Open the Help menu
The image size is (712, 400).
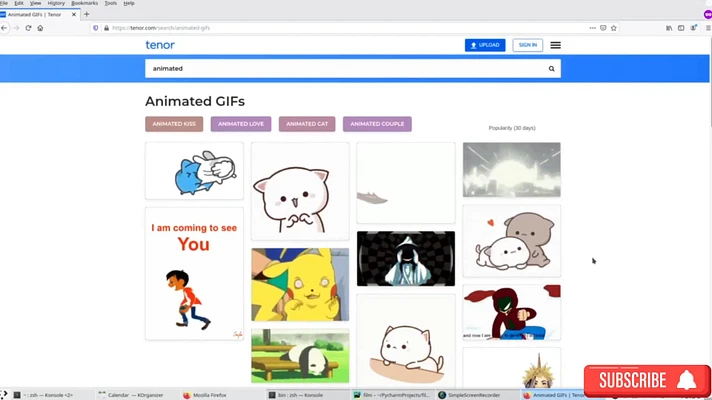pyautogui.click(x=129, y=3)
